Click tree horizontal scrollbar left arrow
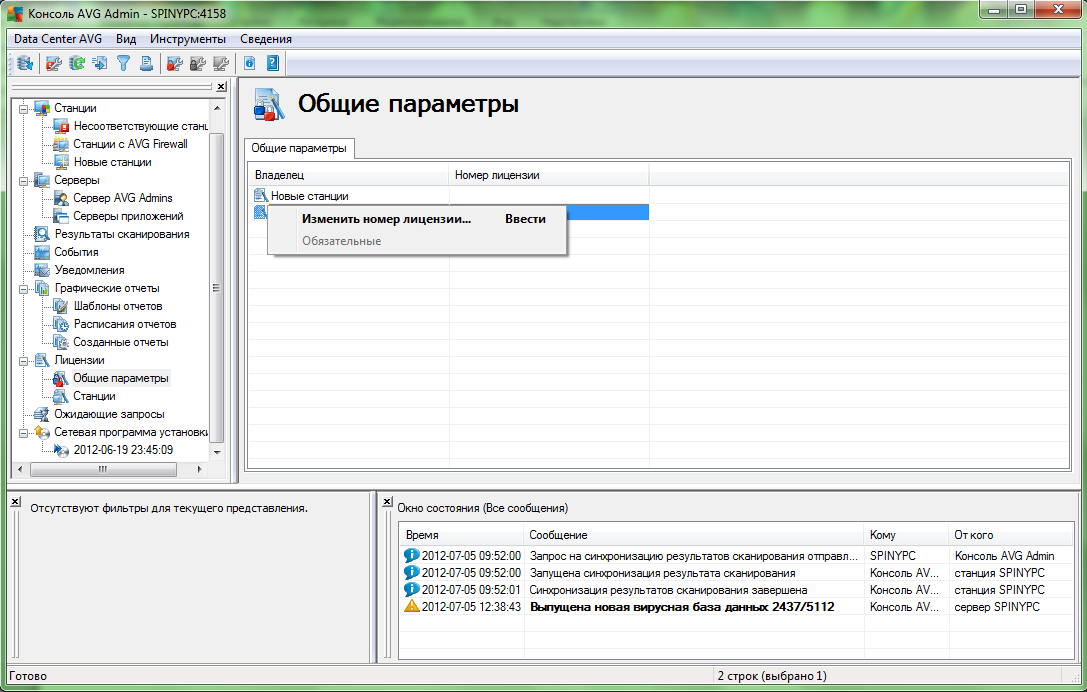Viewport: 1087px width, 692px height. [20, 469]
